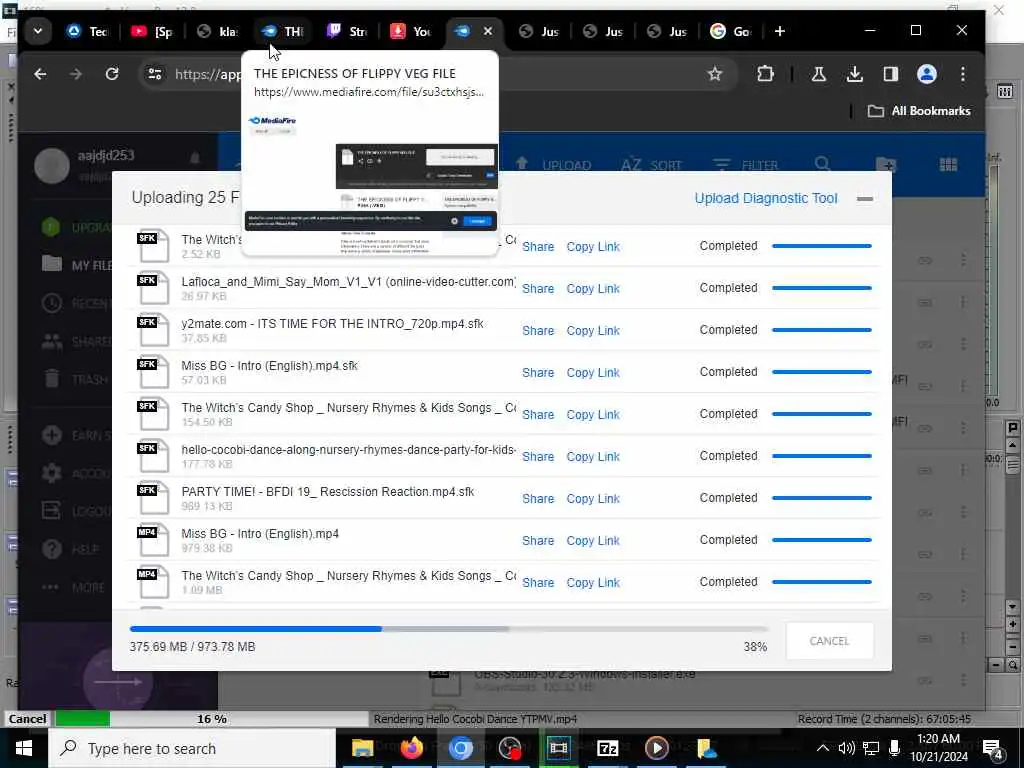Image resolution: width=1024 pixels, height=768 pixels.
Task: Copy link for y2mate ITS TIME FOR THE INTRO file
Action: [x=593, y=330]
